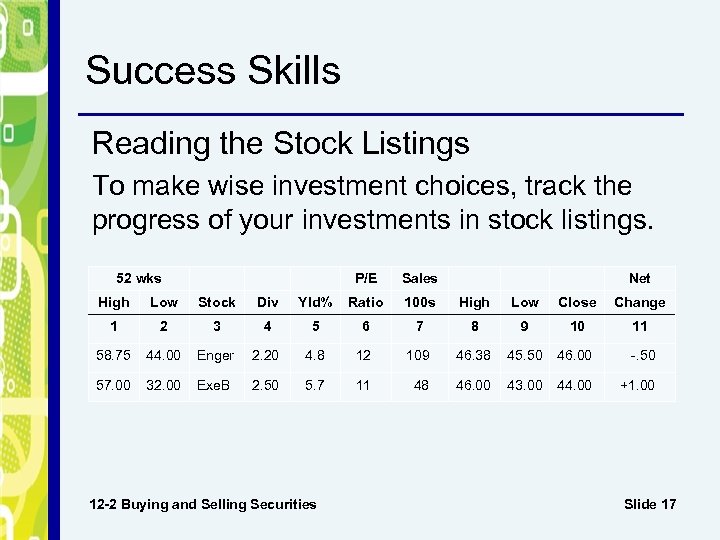This screenshot has width=720, height=540.
Task: Click the Stock column header
Action: pos(216,302)
